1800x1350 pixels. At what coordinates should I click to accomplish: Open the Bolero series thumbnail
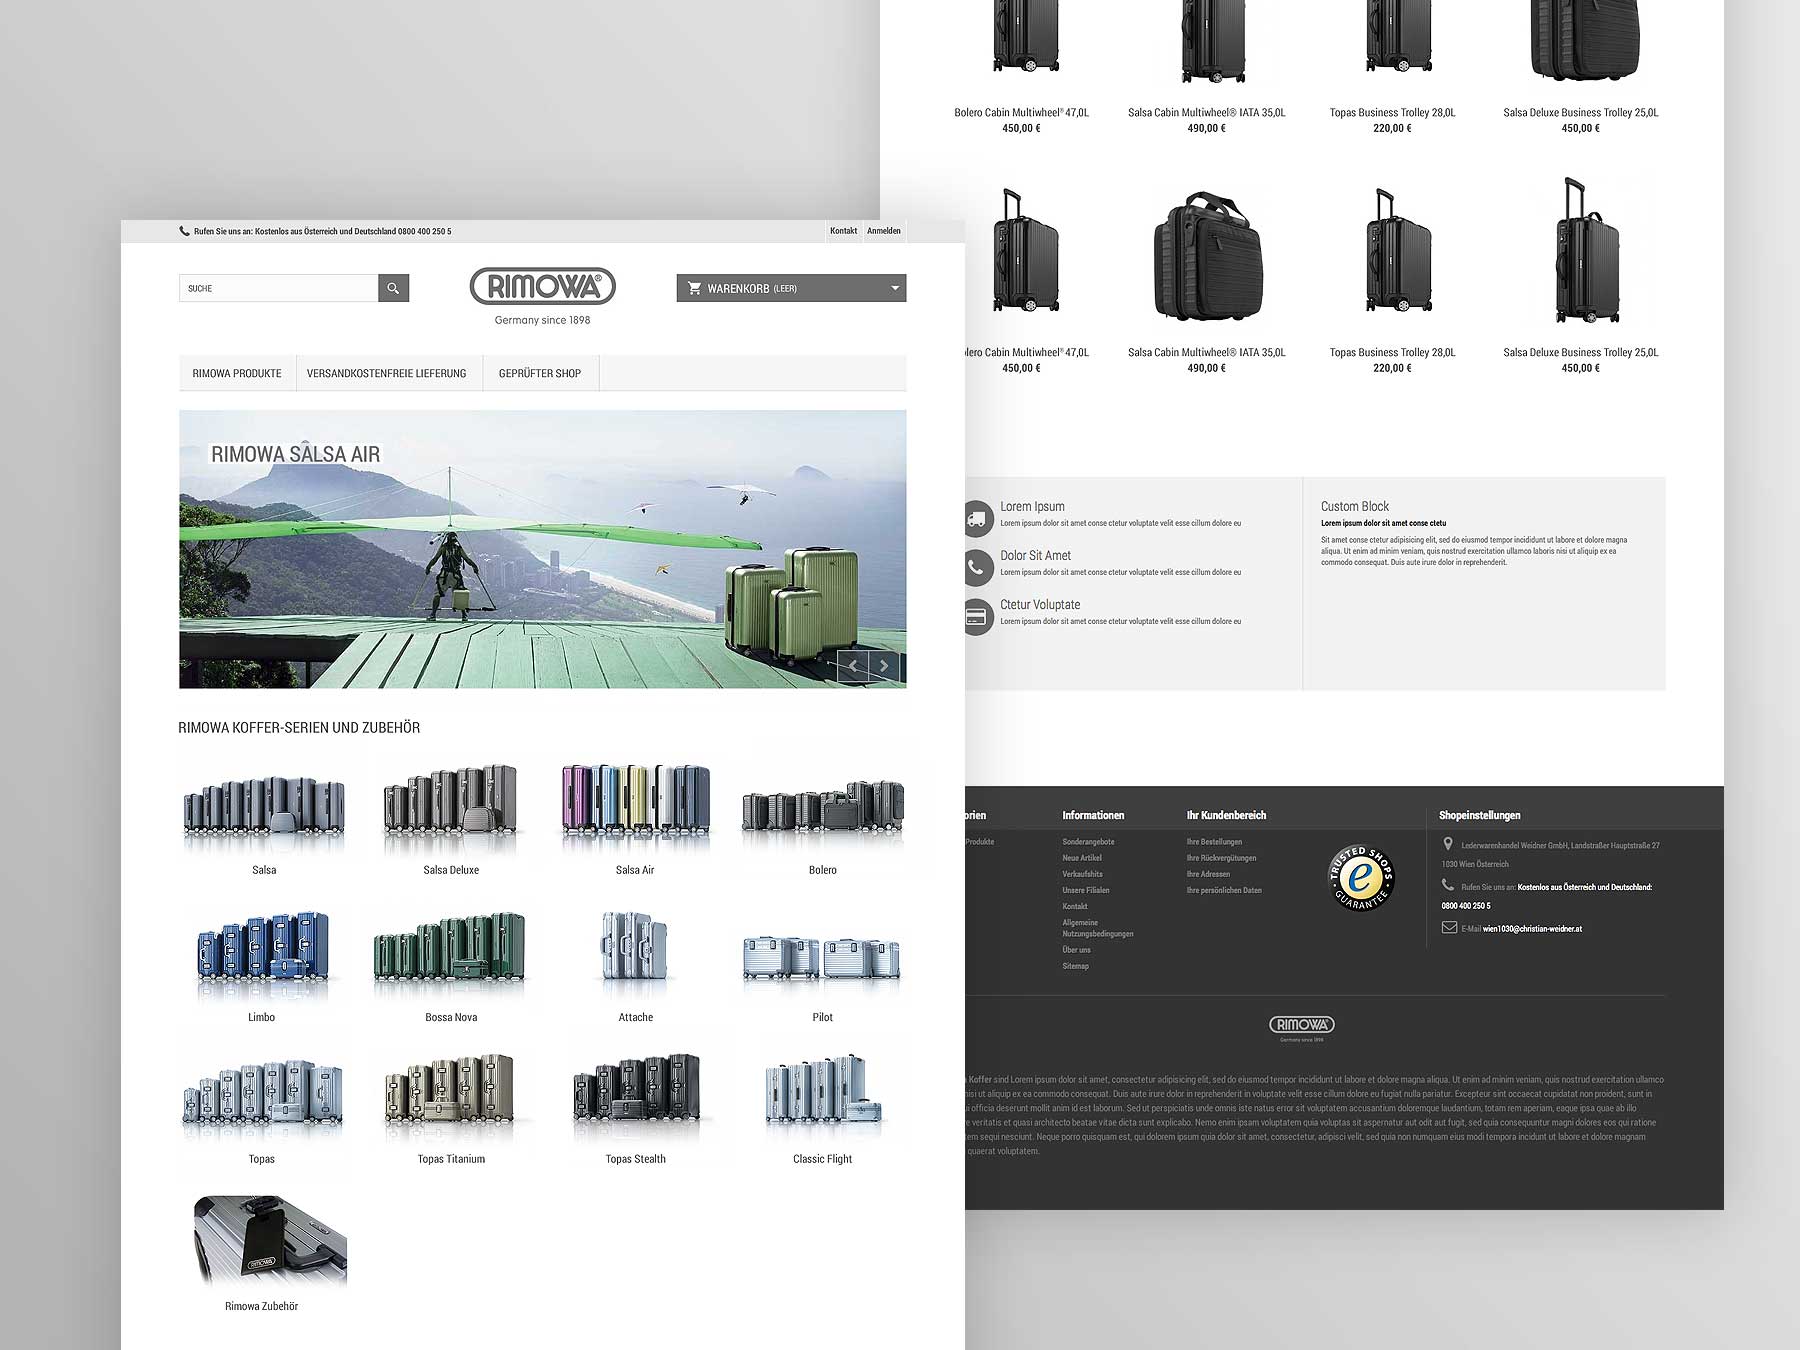[x=823, y=810]
